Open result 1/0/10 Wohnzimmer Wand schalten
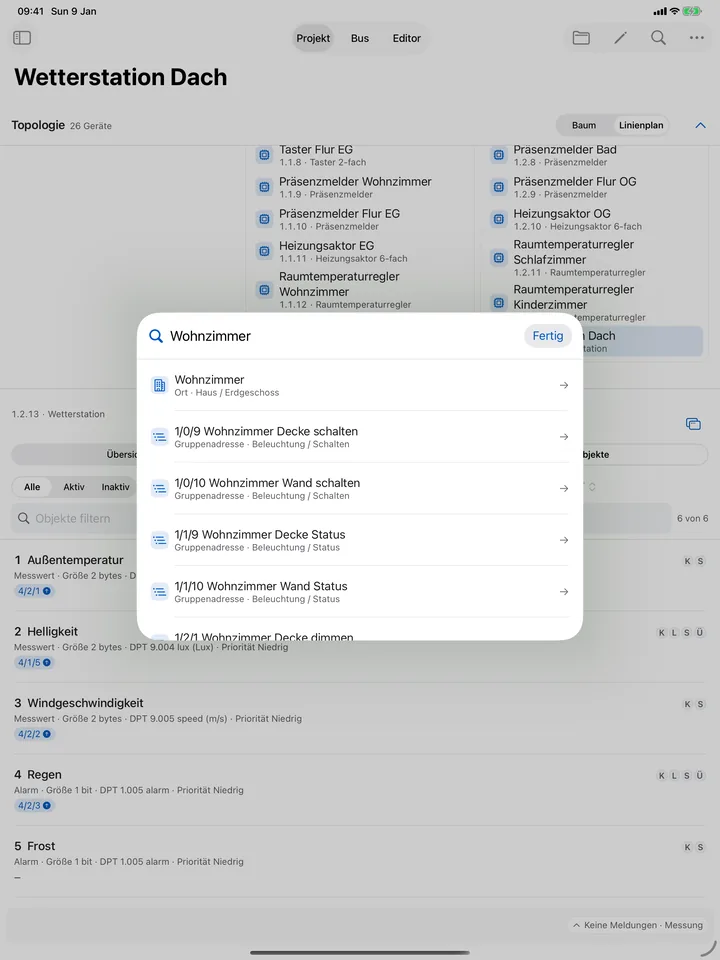Viewport: 720px width, 960px height. tap(360, 488)
